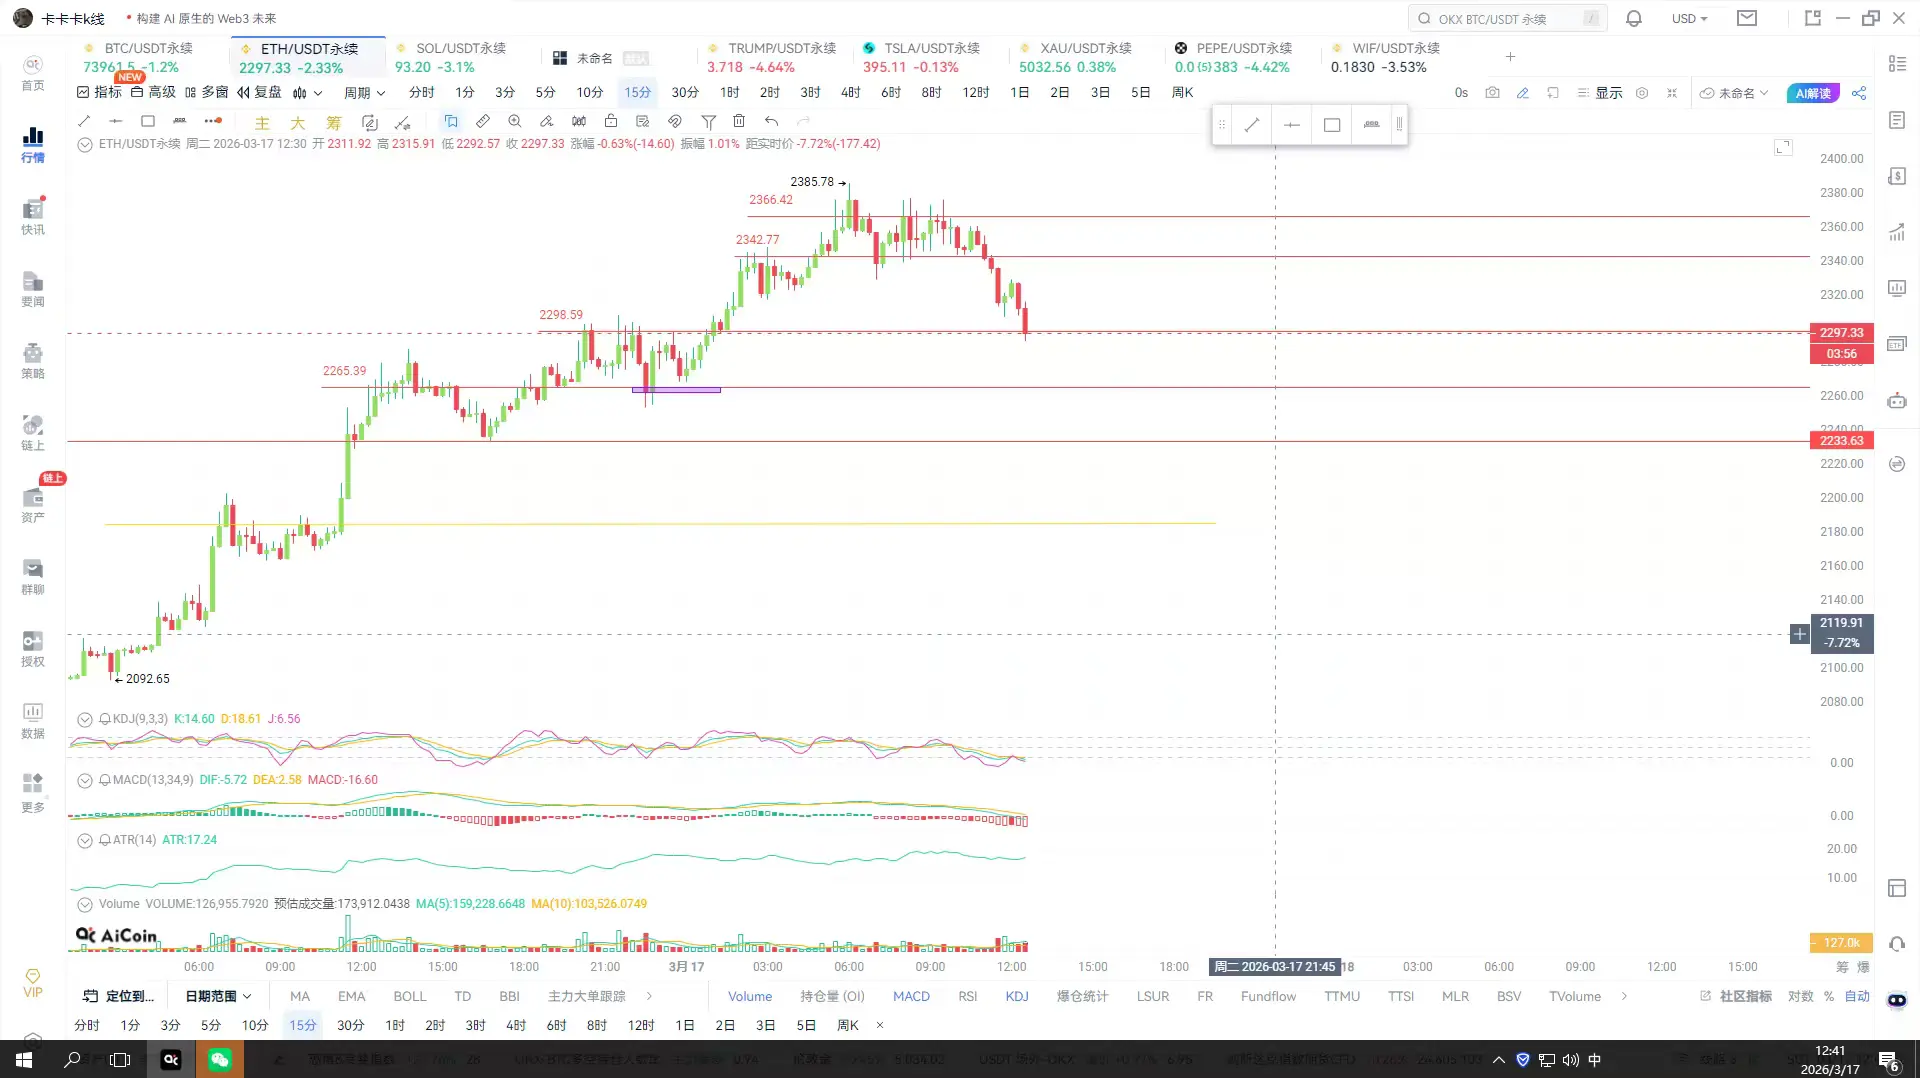Open the USD currency dropdown

(x=1689, y=18)
